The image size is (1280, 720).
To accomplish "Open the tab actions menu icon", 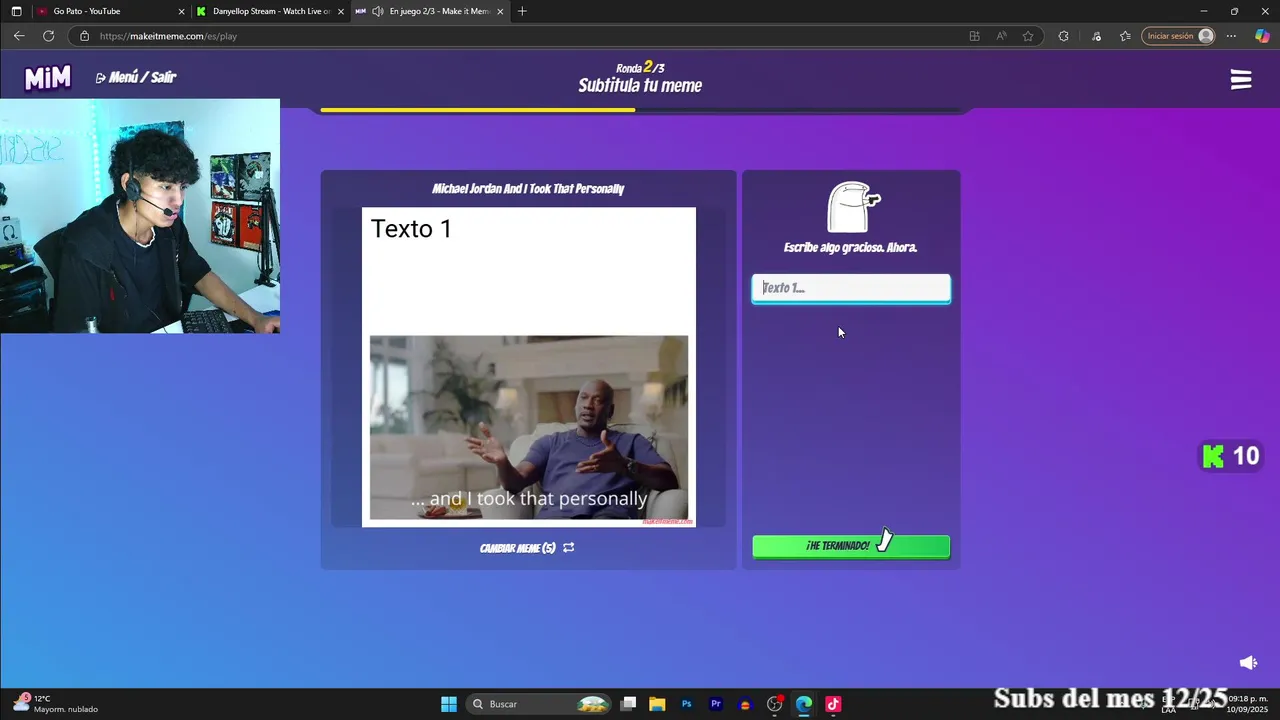I will click(x=16, y=11).
